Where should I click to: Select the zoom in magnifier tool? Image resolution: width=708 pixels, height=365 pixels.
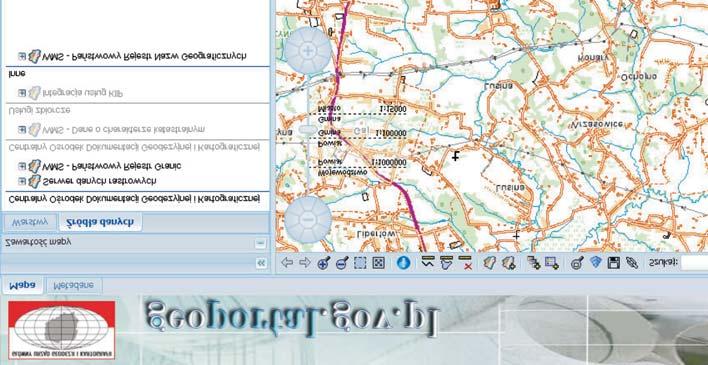[324, 263]
